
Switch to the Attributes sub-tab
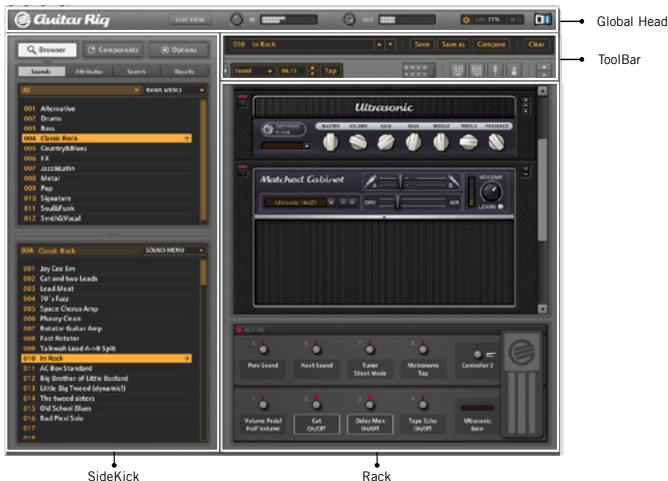tap(89, 71)
